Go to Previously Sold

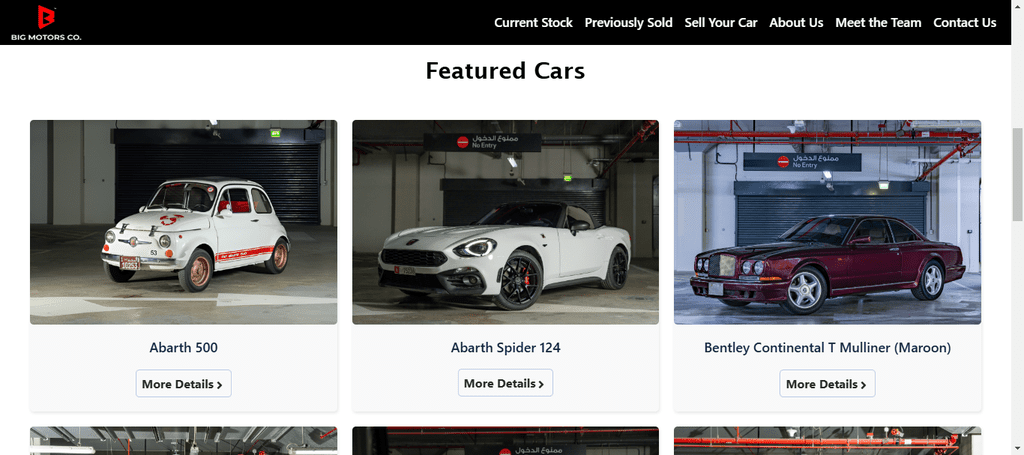pos(628,23)
